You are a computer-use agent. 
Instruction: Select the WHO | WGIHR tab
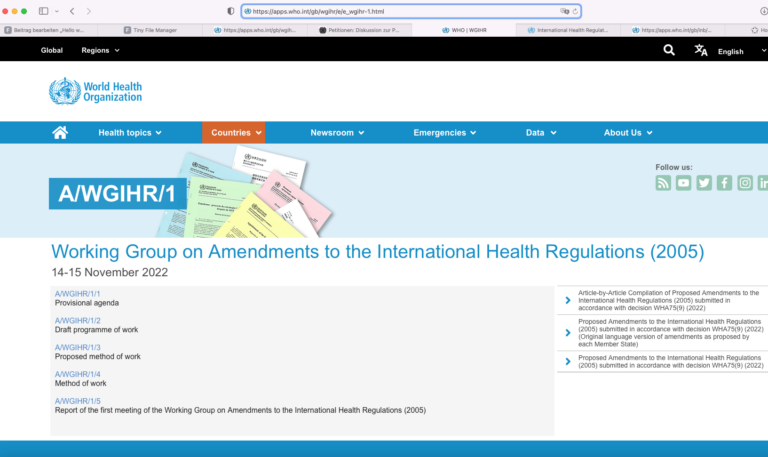464,30
